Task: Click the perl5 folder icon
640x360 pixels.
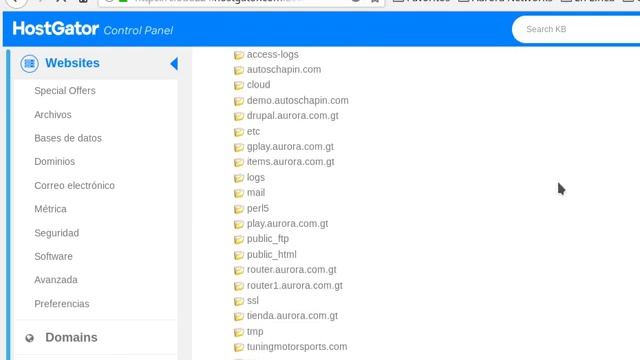Action: coord(239,209)
